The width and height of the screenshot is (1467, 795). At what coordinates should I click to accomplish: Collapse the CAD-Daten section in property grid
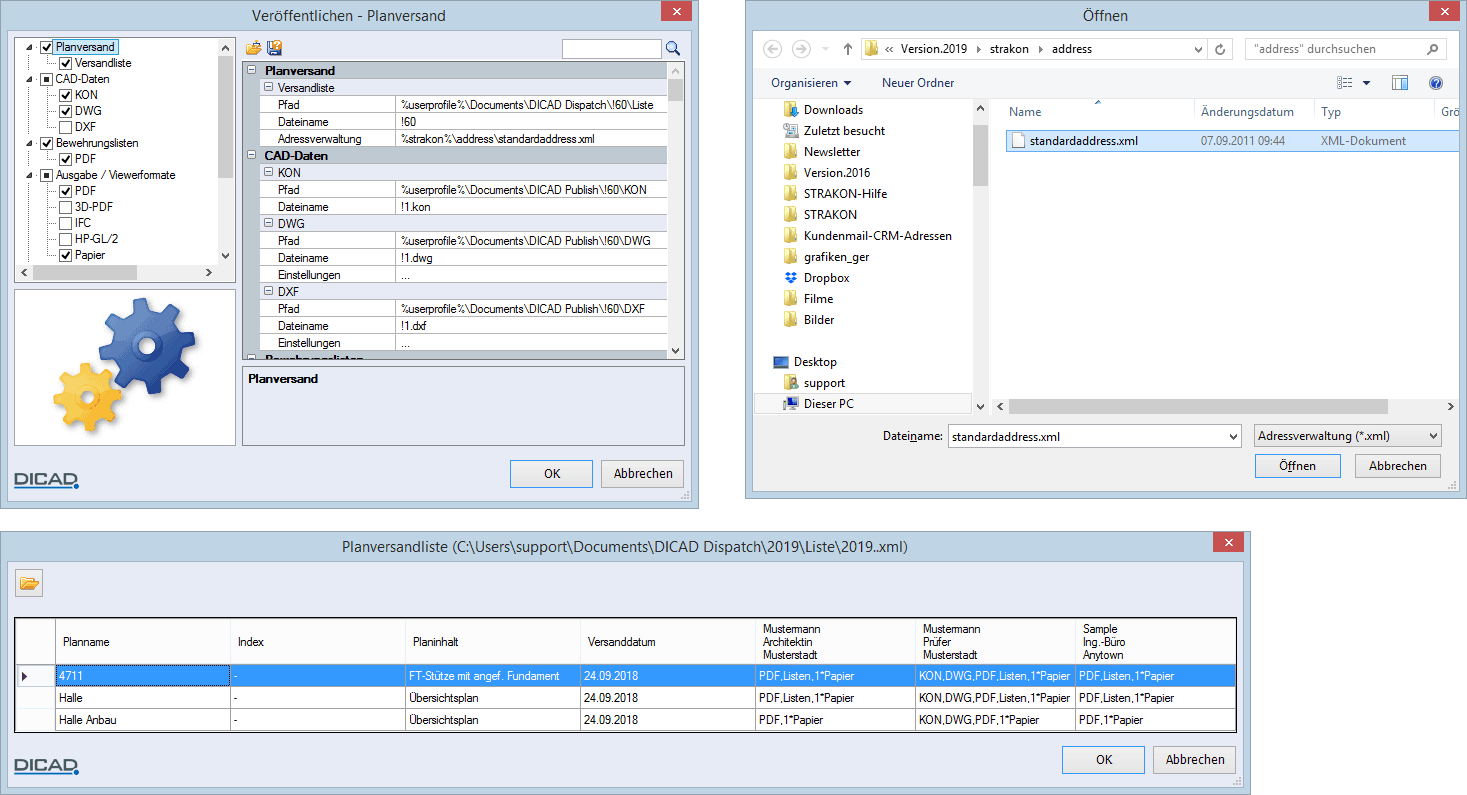[x=251, y=156]
